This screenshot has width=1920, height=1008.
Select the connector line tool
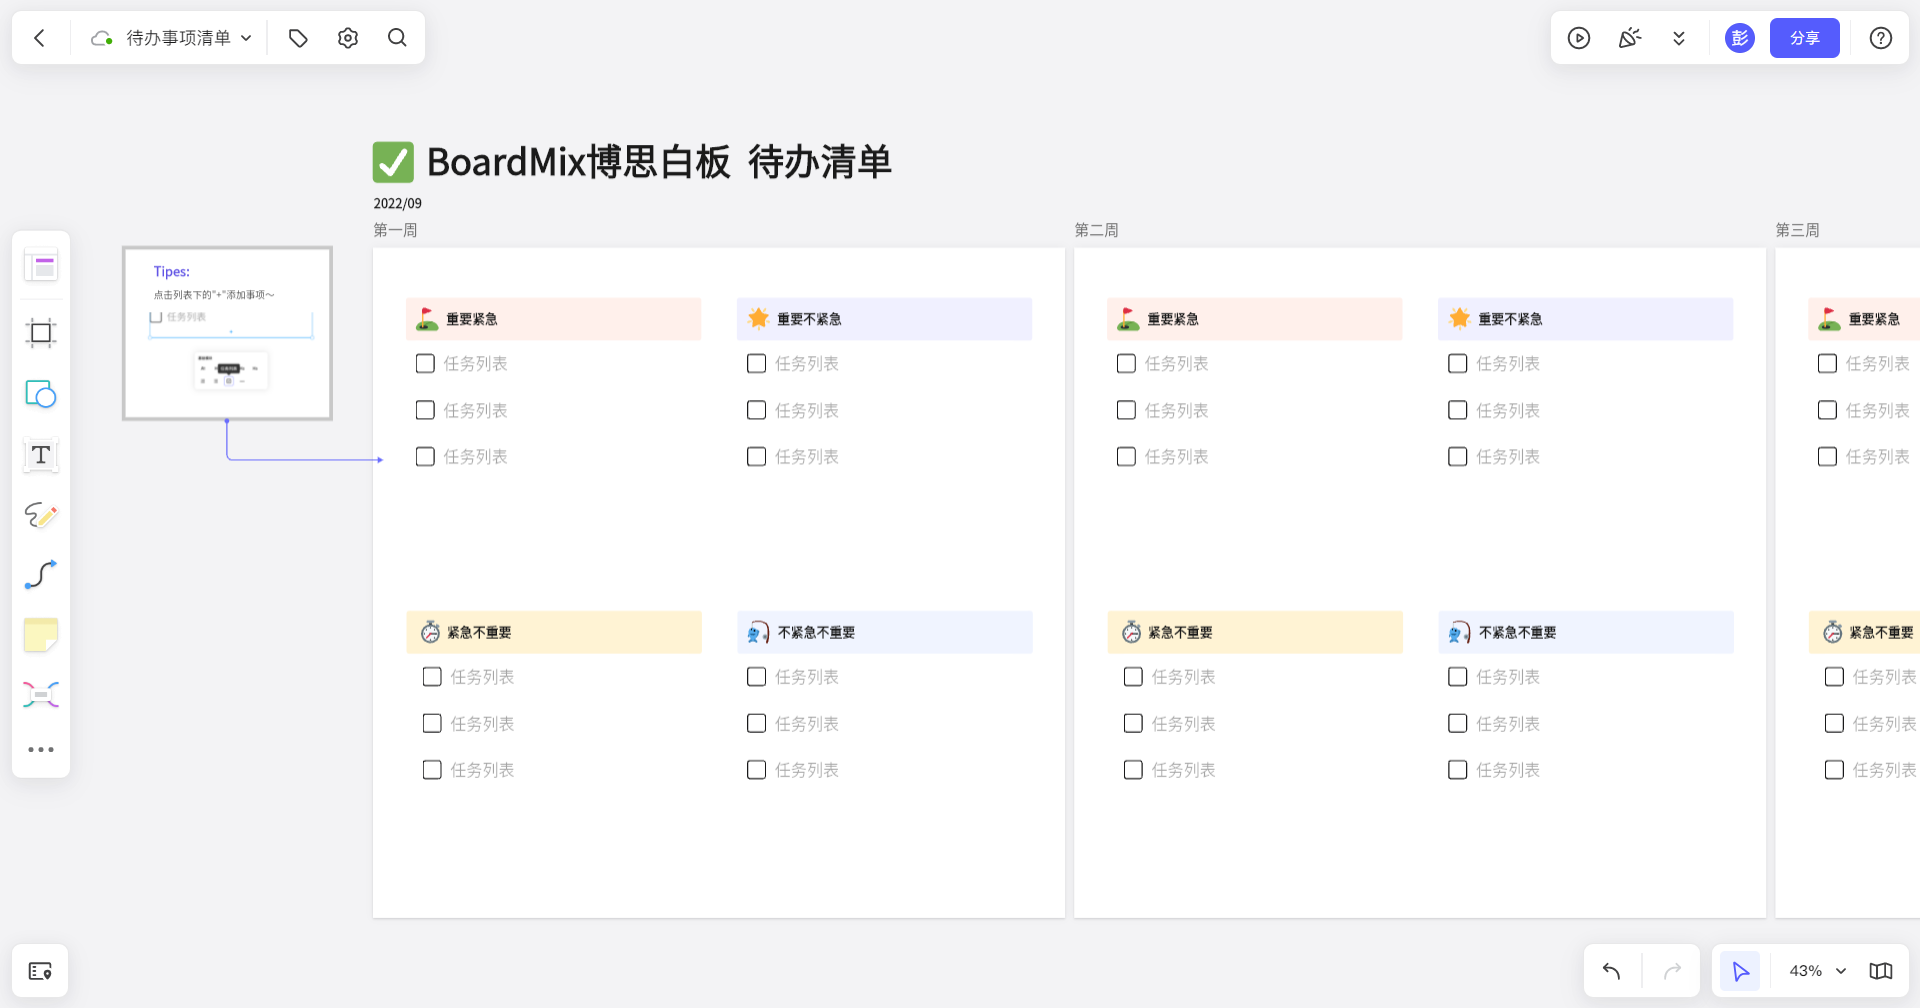tap(41, 574)
